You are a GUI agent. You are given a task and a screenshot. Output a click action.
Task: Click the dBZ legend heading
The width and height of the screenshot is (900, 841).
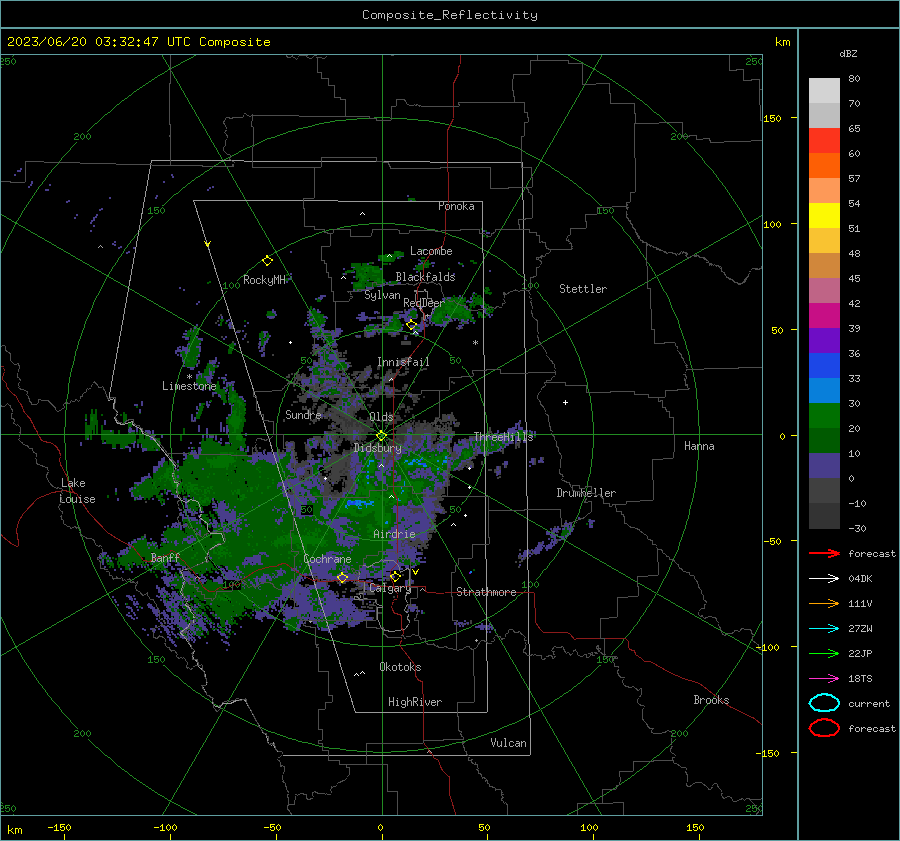click(x=848, y=54)
